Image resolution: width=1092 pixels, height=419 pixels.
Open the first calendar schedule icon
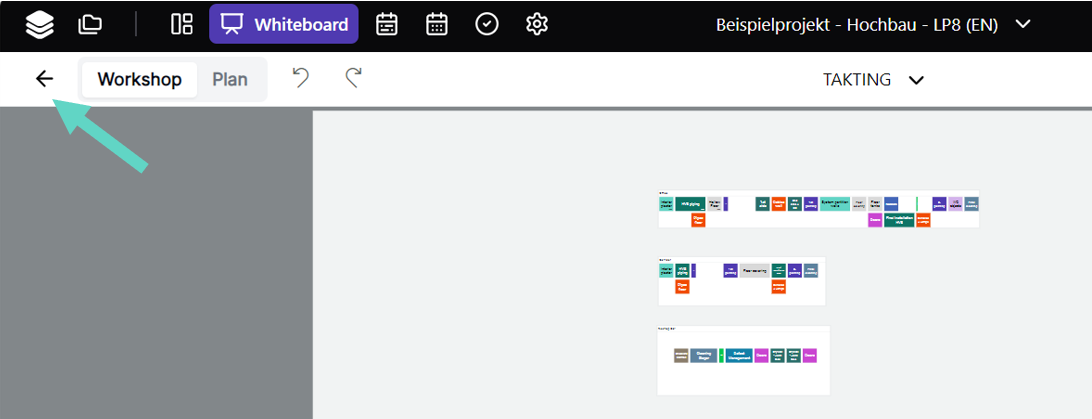(x=387, y=24)
